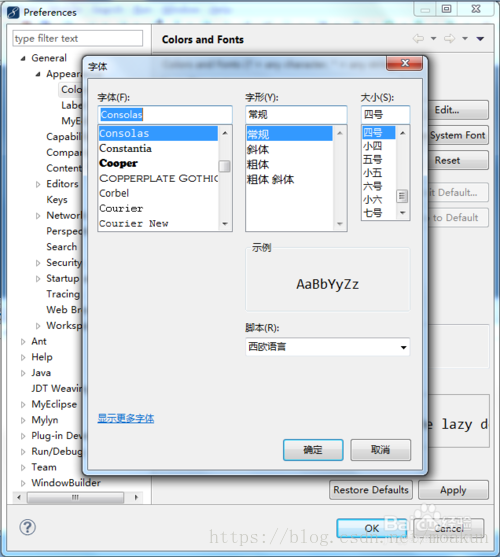The height and width of the screenshot is (557, 500).
Task: Expand the Team tree node
Action: click(x=23, y=467)
